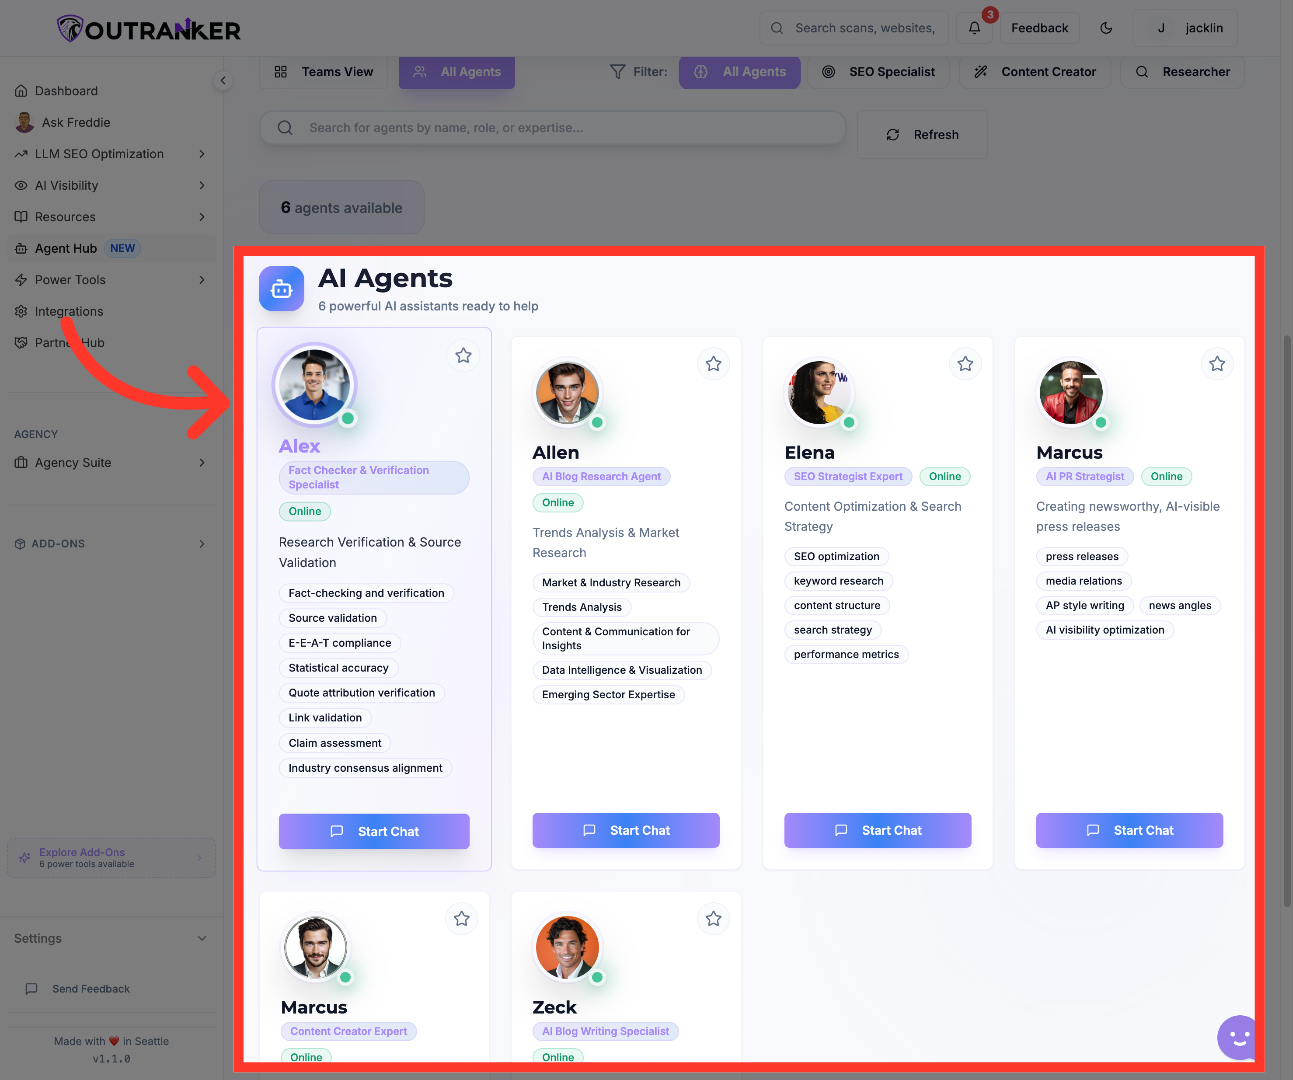
Task: Open Integrations from the sidebar
Action: [109, 312]
